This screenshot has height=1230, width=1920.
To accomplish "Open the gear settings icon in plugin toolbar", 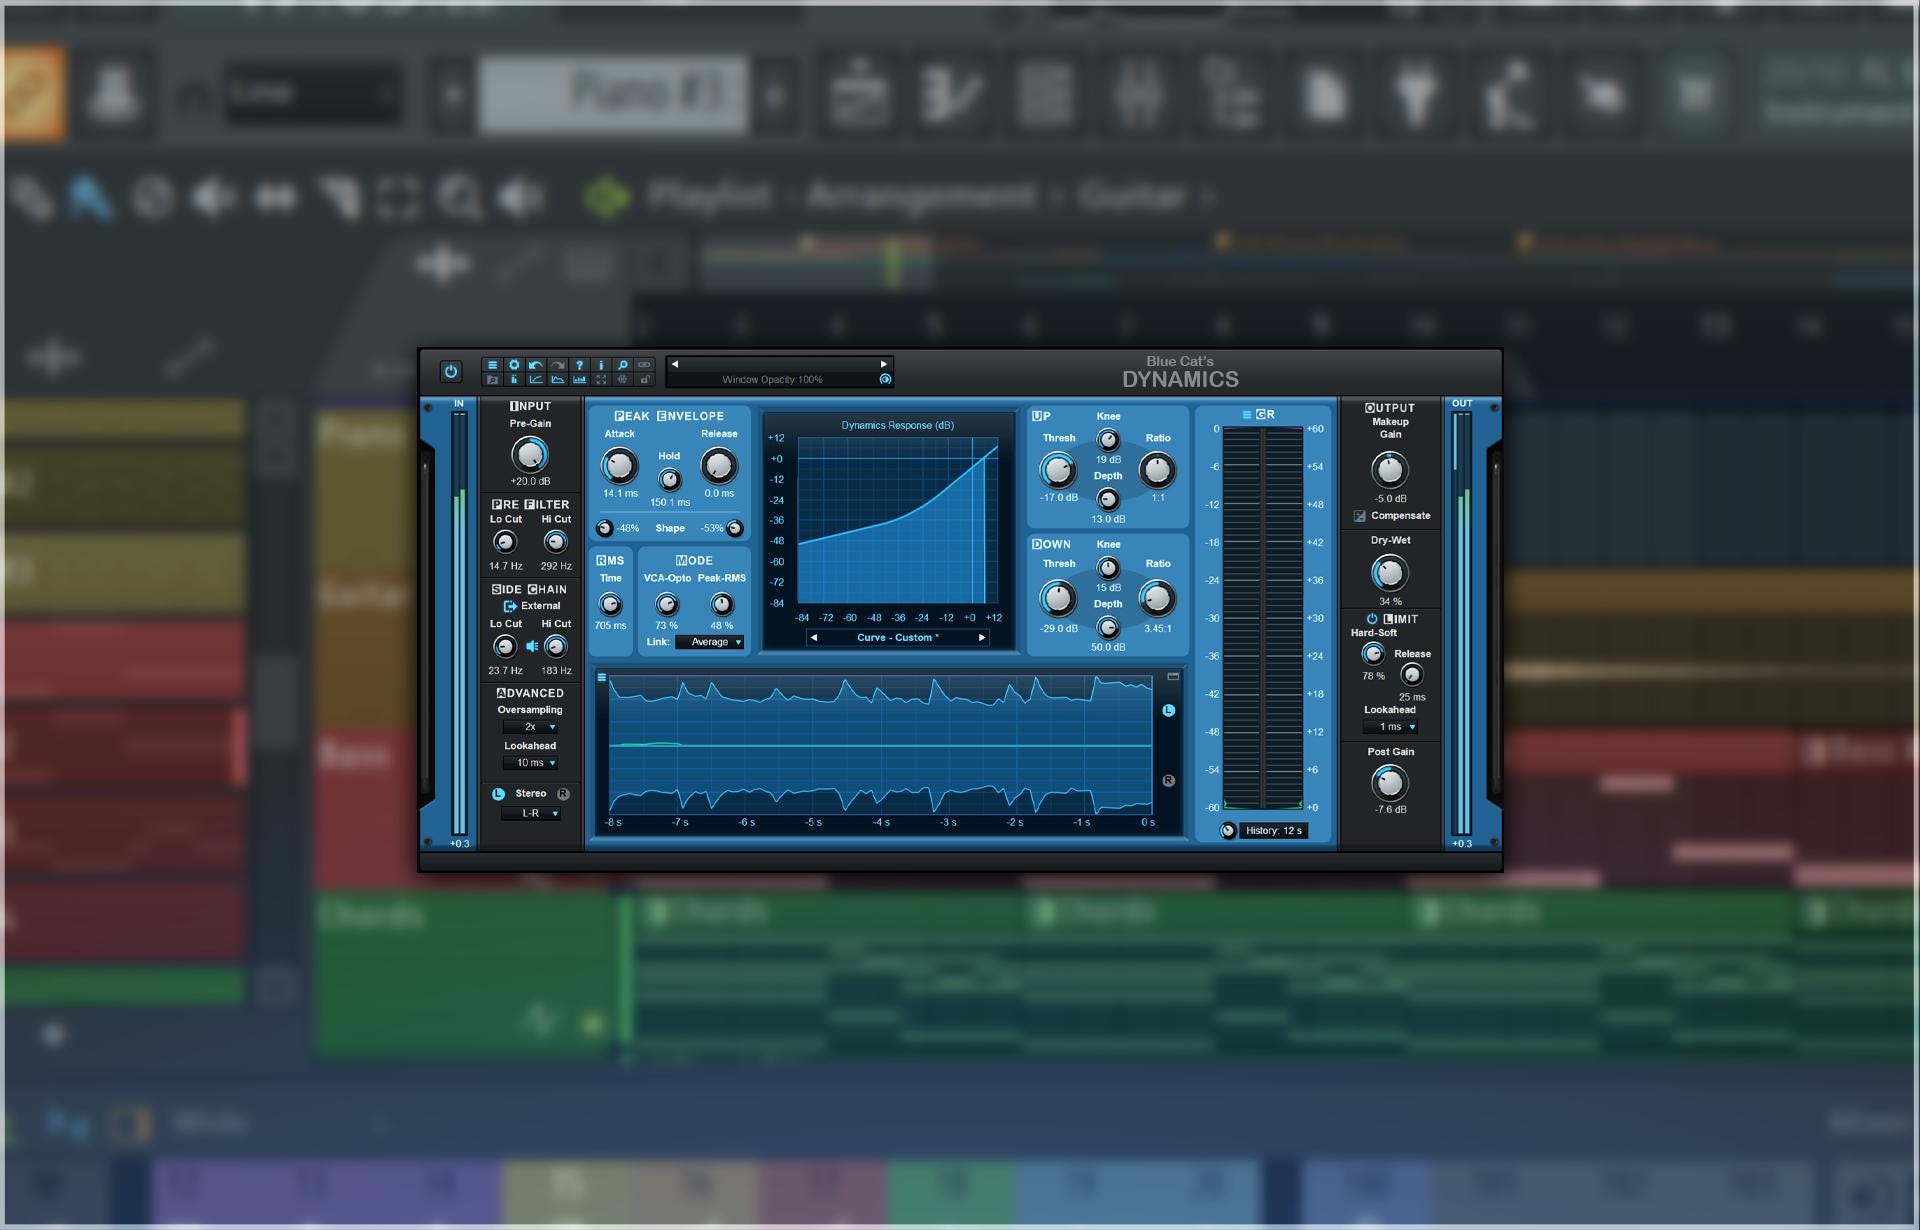I will tap(514, 365).
